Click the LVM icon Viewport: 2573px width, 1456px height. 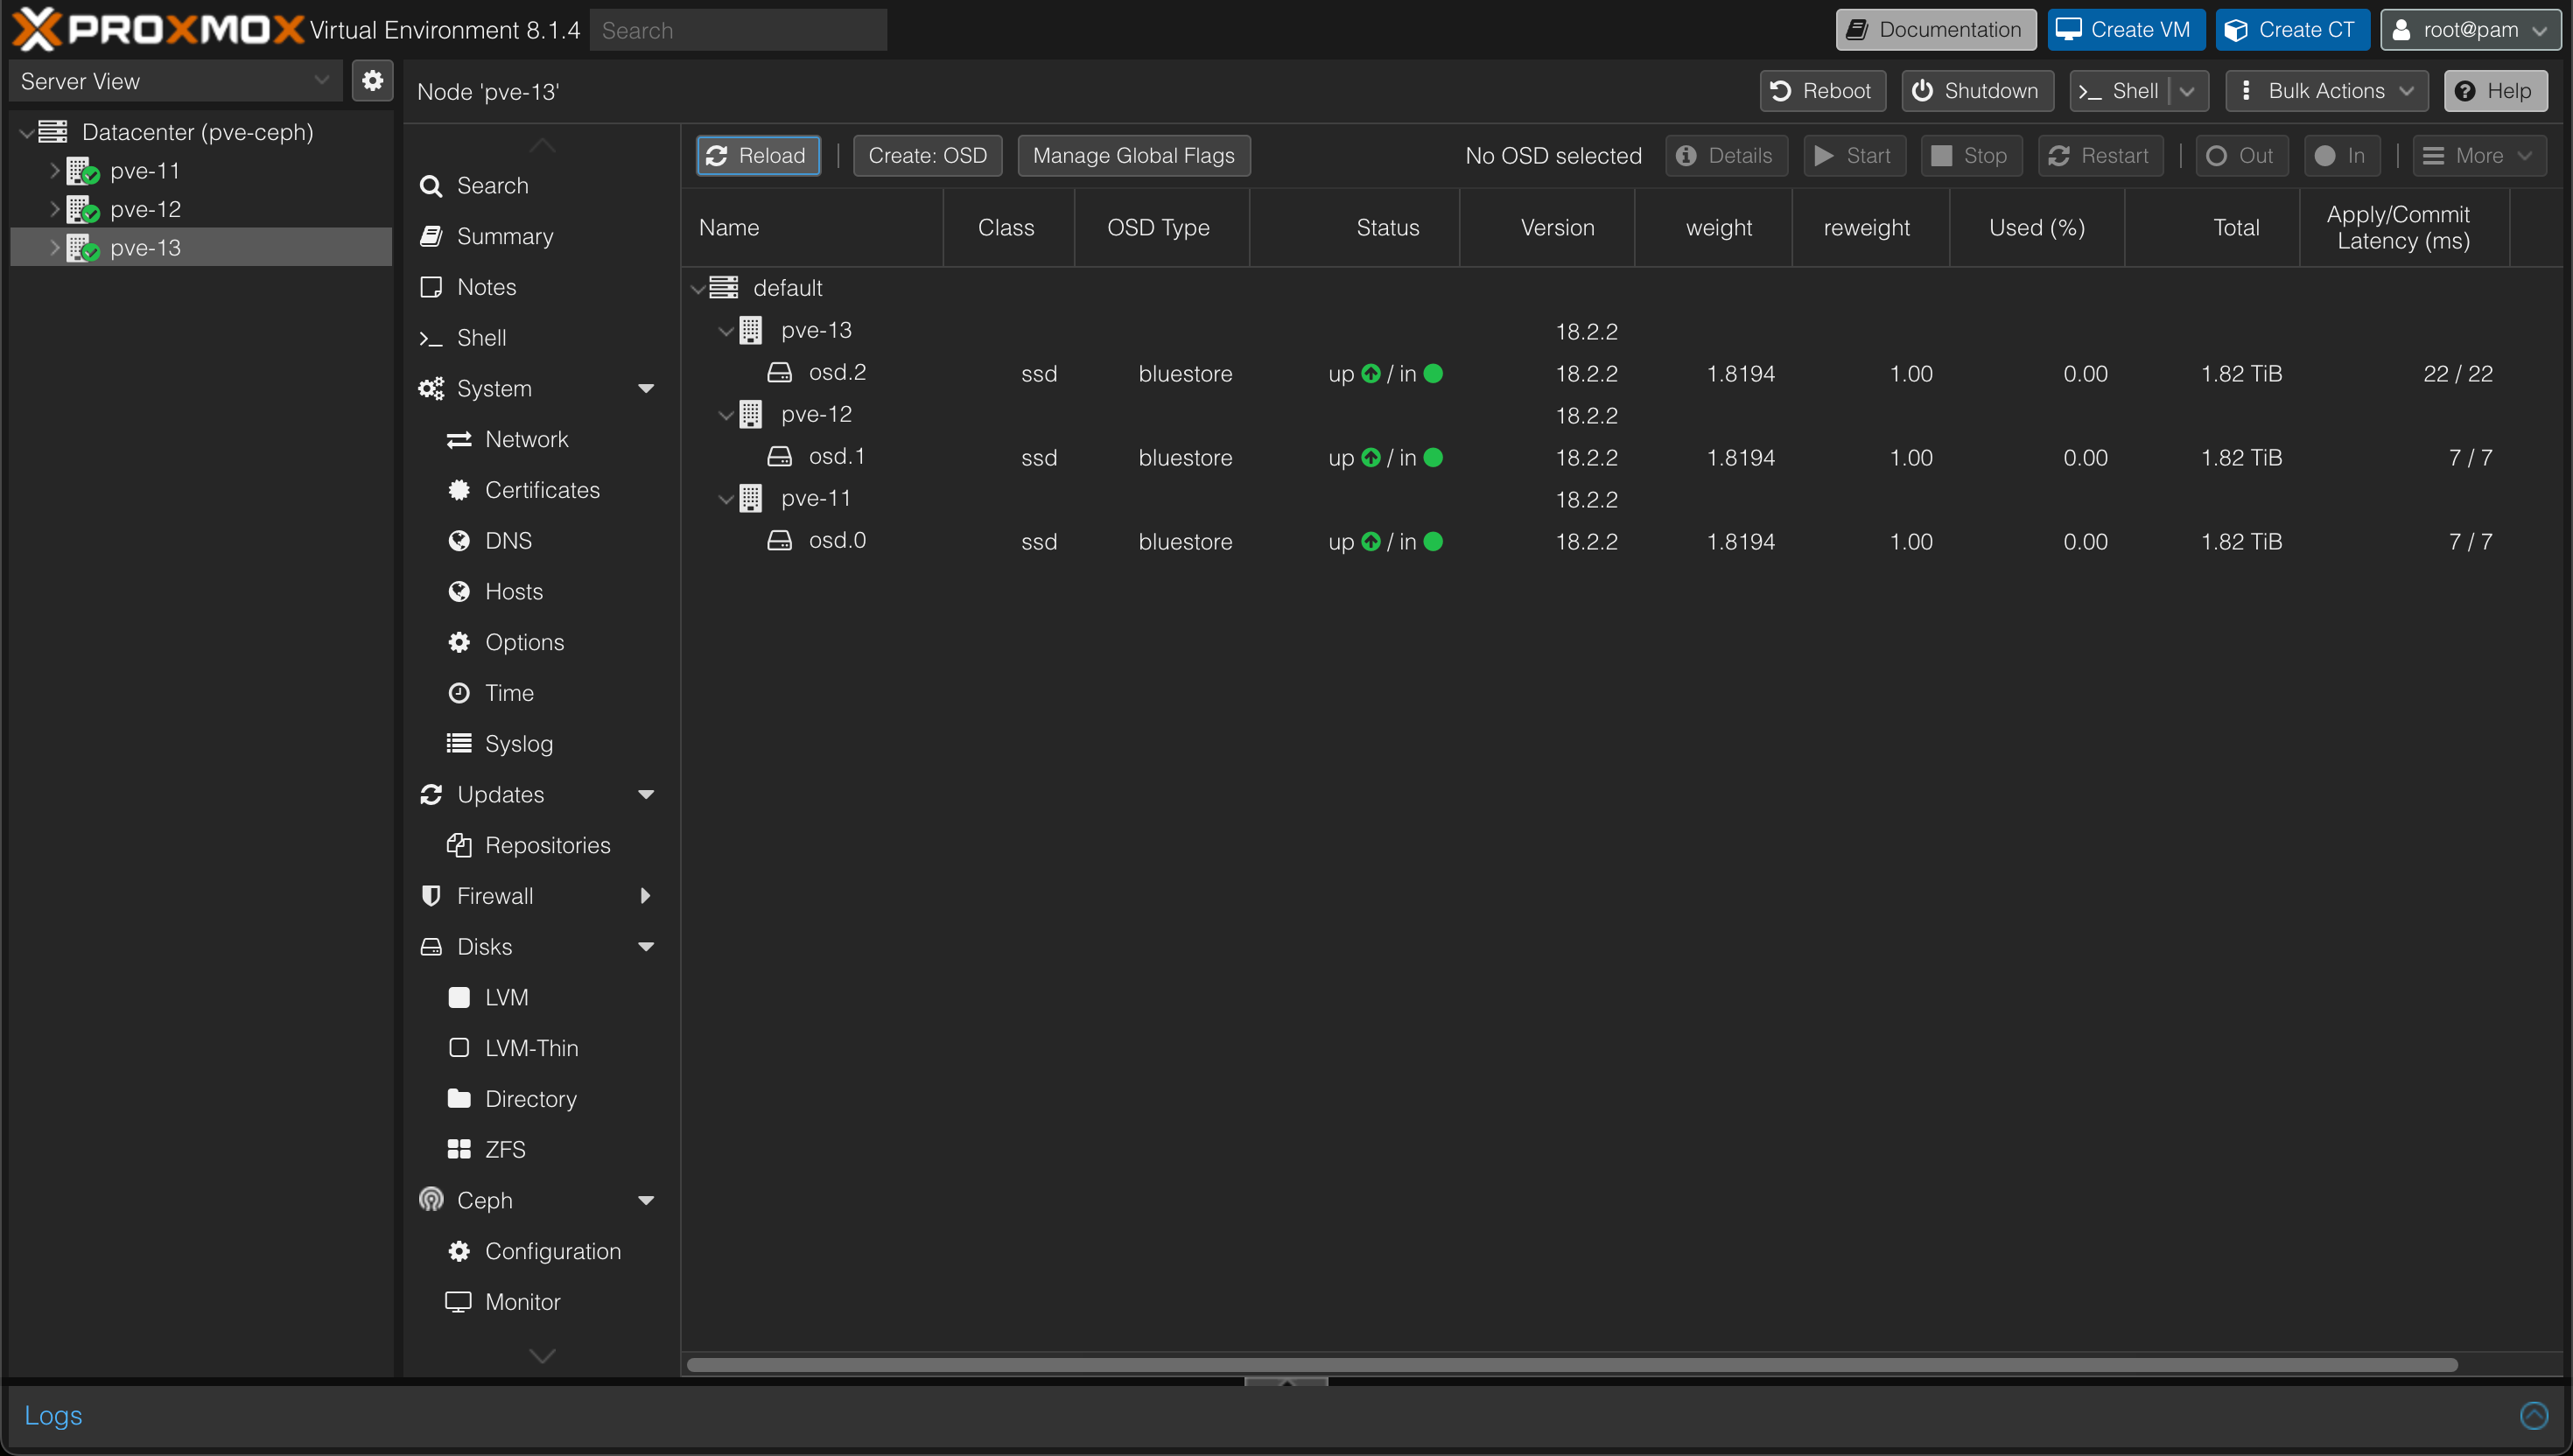point(459,997)
